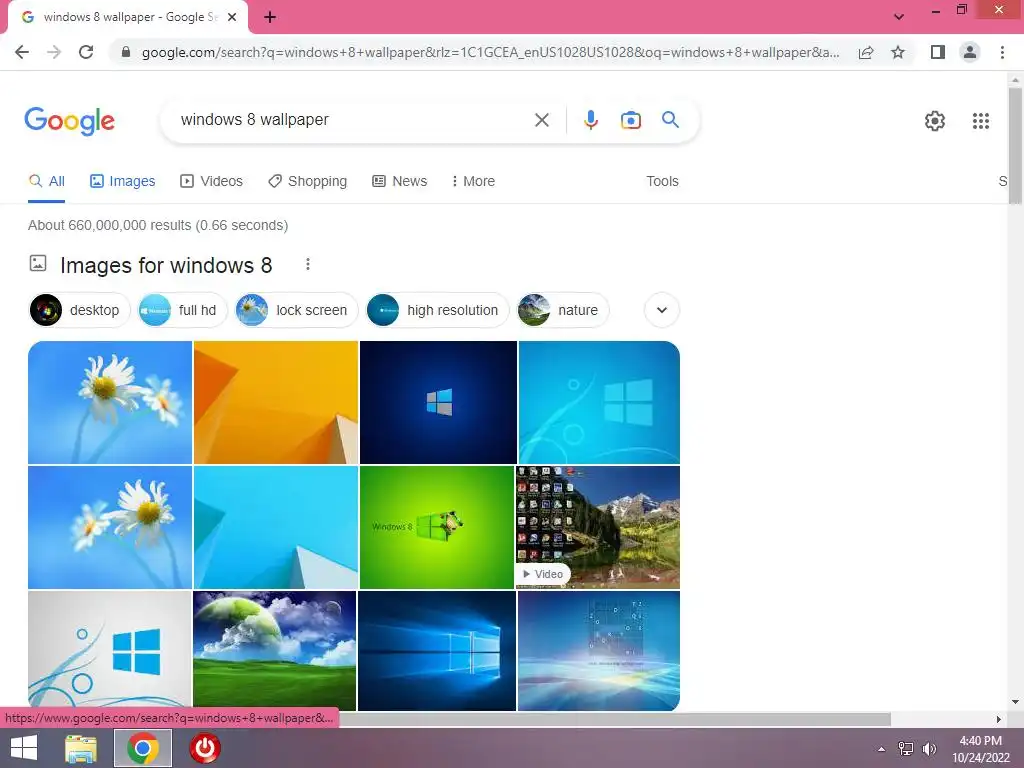The width and height of the screenshot is (1024, 768).
Task: Expand the More search categories menu
Action: (x=473, y=182)
